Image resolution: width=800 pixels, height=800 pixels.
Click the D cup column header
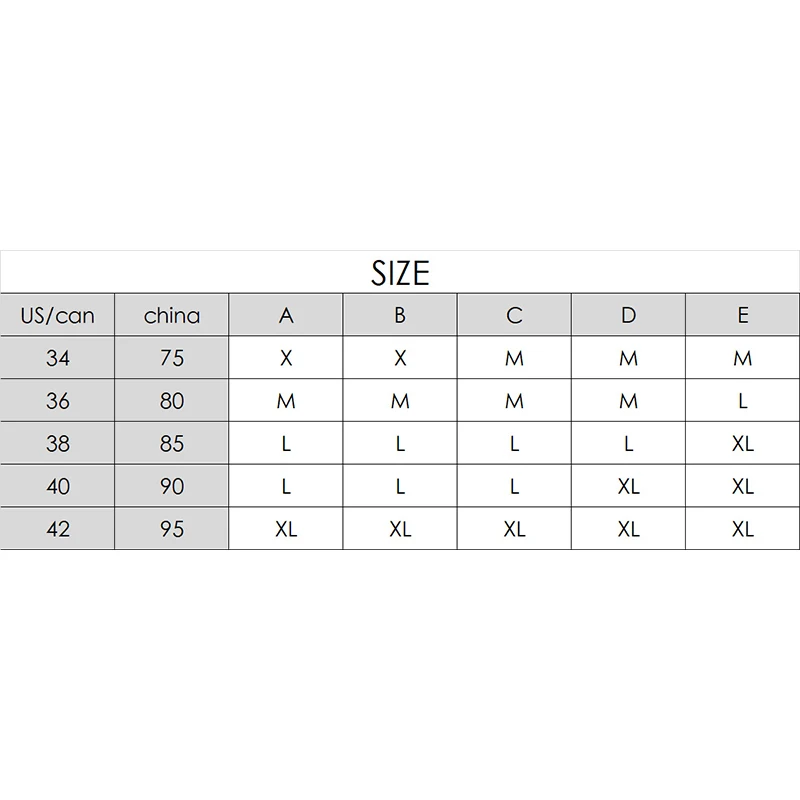point(629,315)
